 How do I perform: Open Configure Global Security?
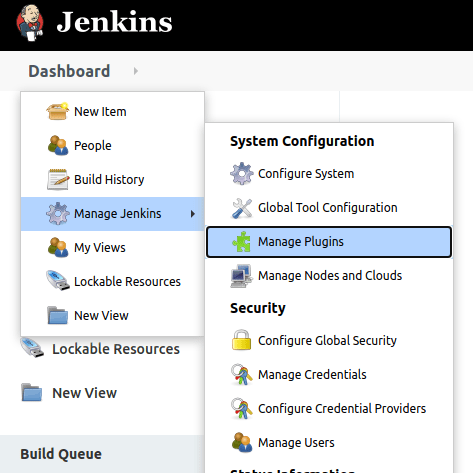pyautogui.click(x=329, y=341)
